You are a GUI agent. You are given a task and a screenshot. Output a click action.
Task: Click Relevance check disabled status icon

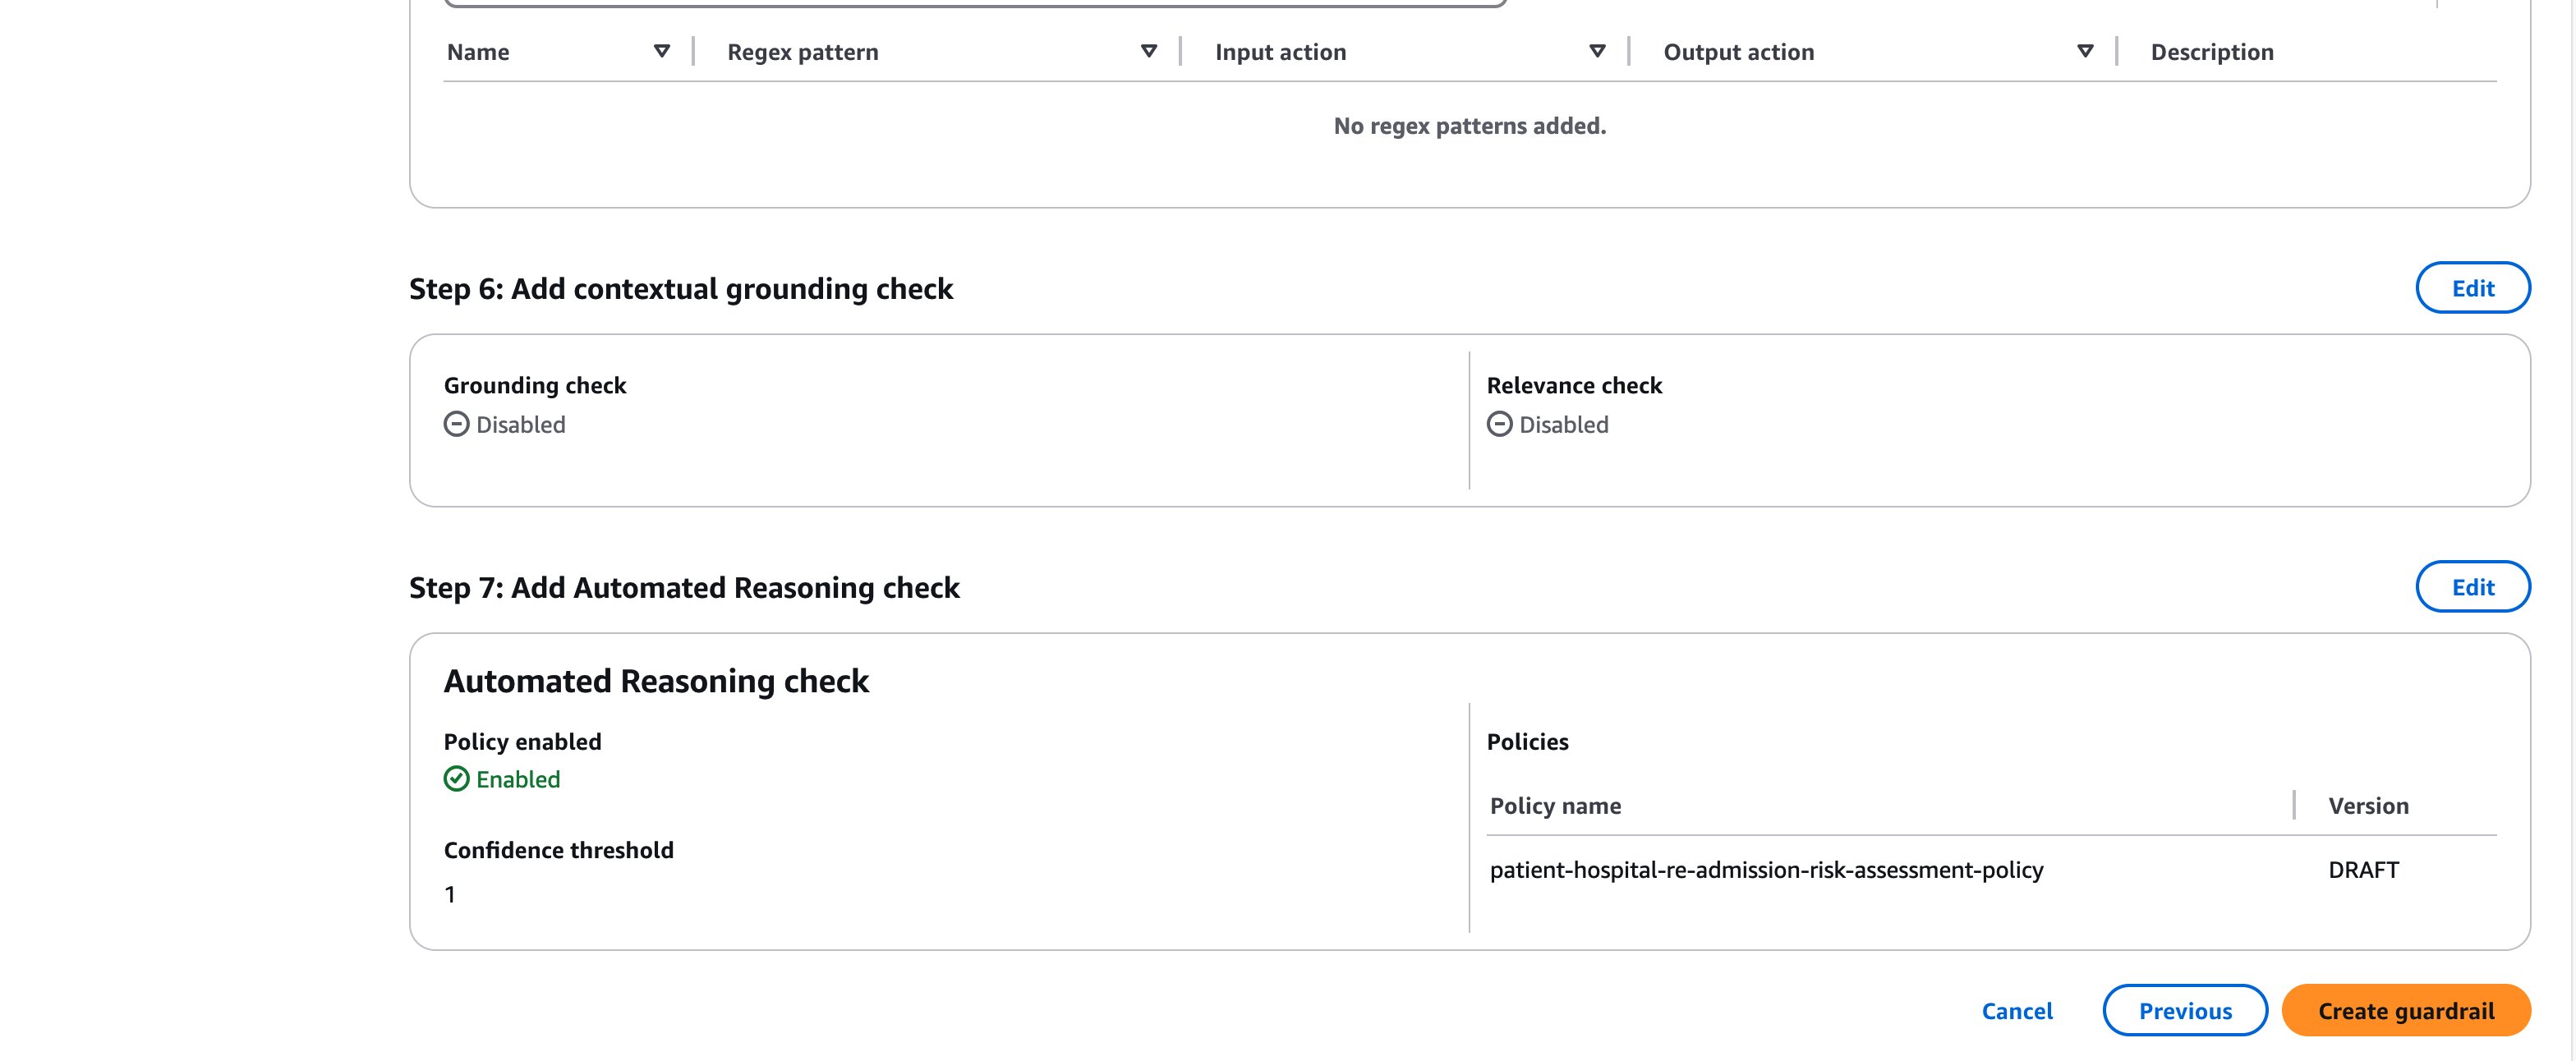pos(1499,425)
